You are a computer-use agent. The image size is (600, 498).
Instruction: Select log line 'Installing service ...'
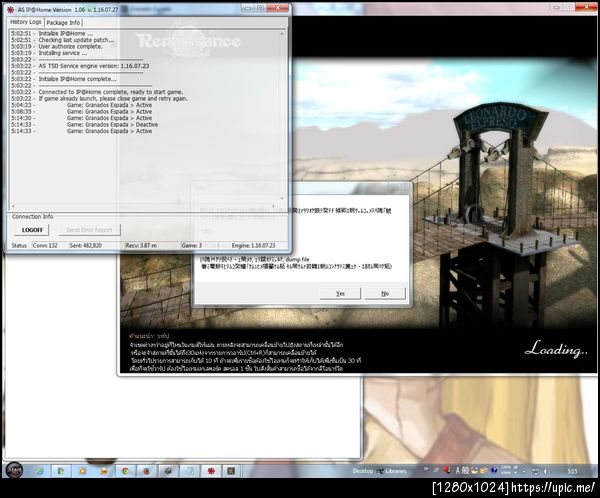[x=63, y=53]
